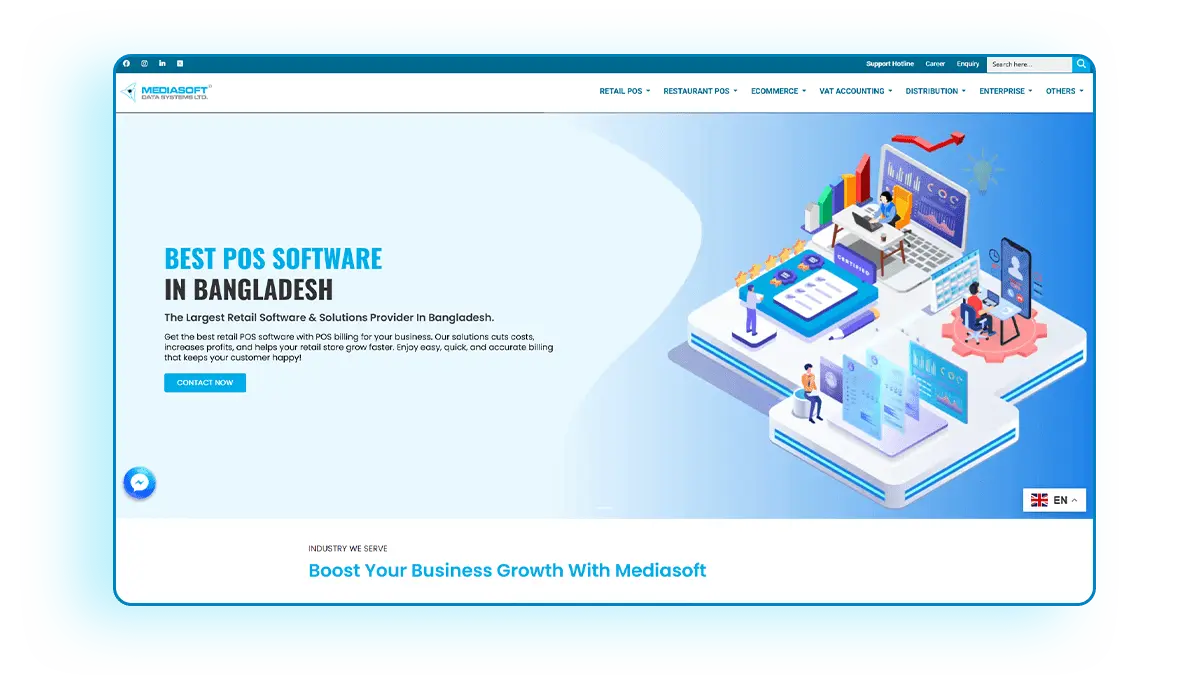This screenshot has width=1200, height=675.
Task: Open the Enterprise menu item
Action: 1005,91
